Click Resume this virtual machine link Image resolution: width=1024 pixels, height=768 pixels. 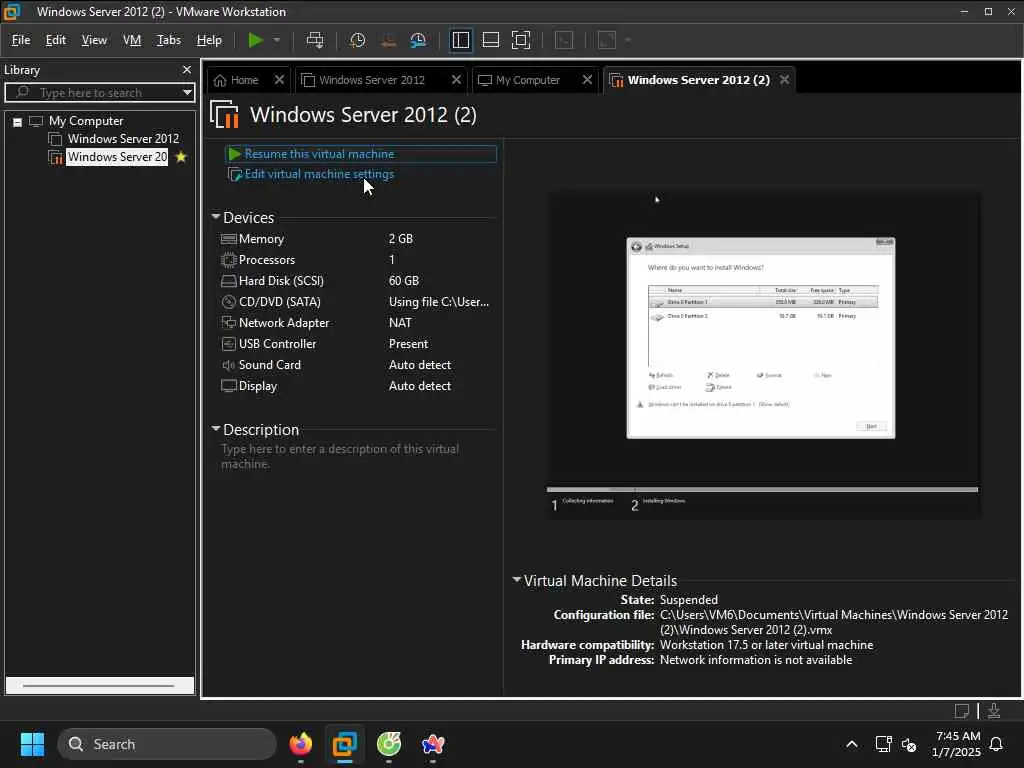tap(319, 154)
